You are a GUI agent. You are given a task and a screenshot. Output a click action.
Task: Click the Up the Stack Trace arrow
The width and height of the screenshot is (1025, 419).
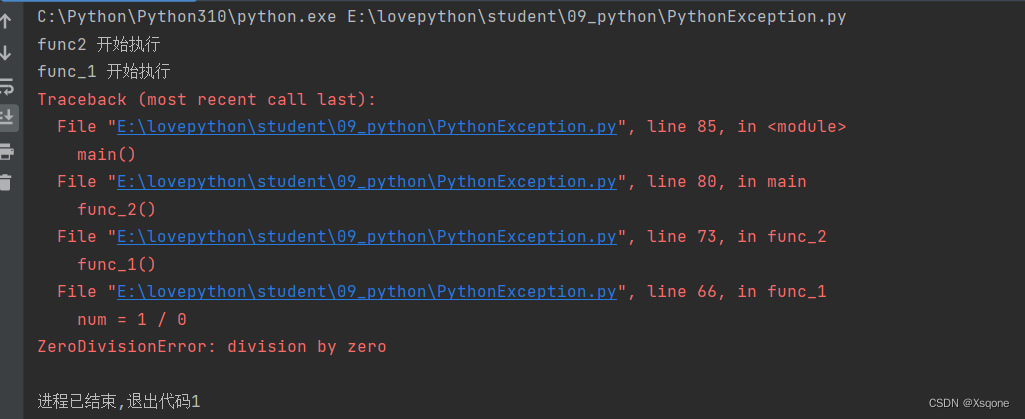click(x=7, y=21)
